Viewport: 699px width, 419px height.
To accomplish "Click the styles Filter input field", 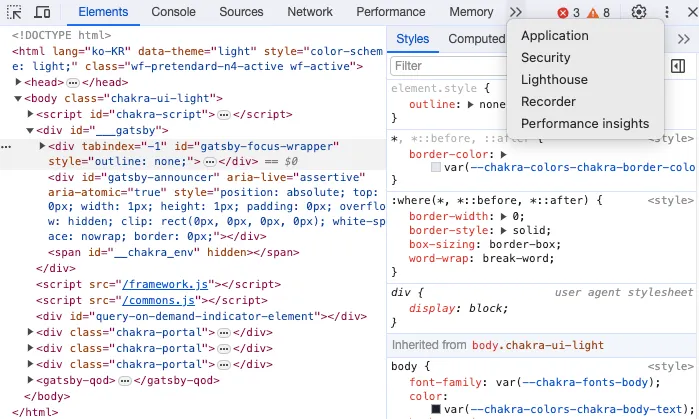I will click(x=448, y=66).
